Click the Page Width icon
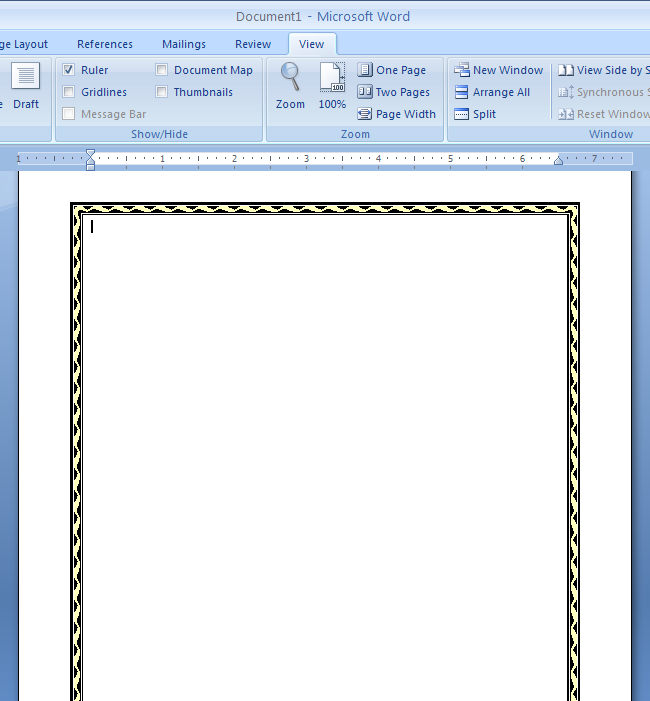The width and height of the screenshot is (650, 701). (365, 114)
